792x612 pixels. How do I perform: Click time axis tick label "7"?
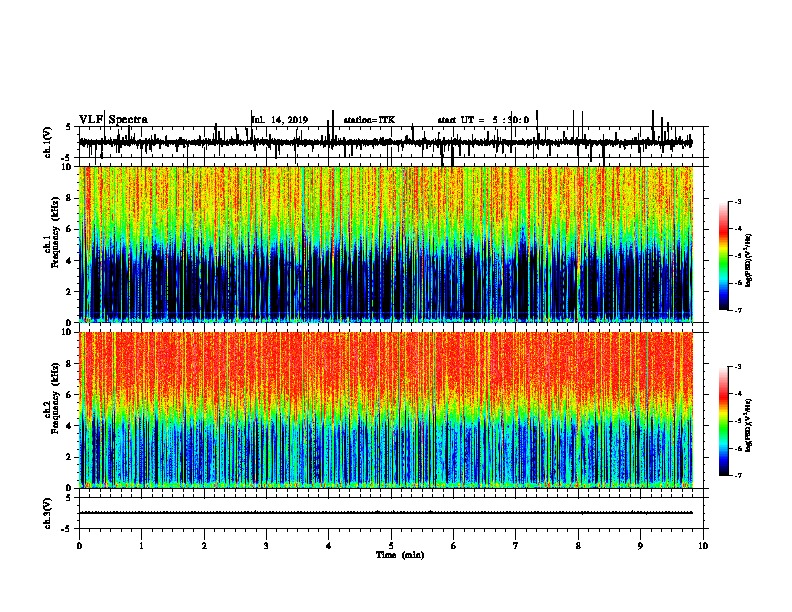[x=516, y=546]
